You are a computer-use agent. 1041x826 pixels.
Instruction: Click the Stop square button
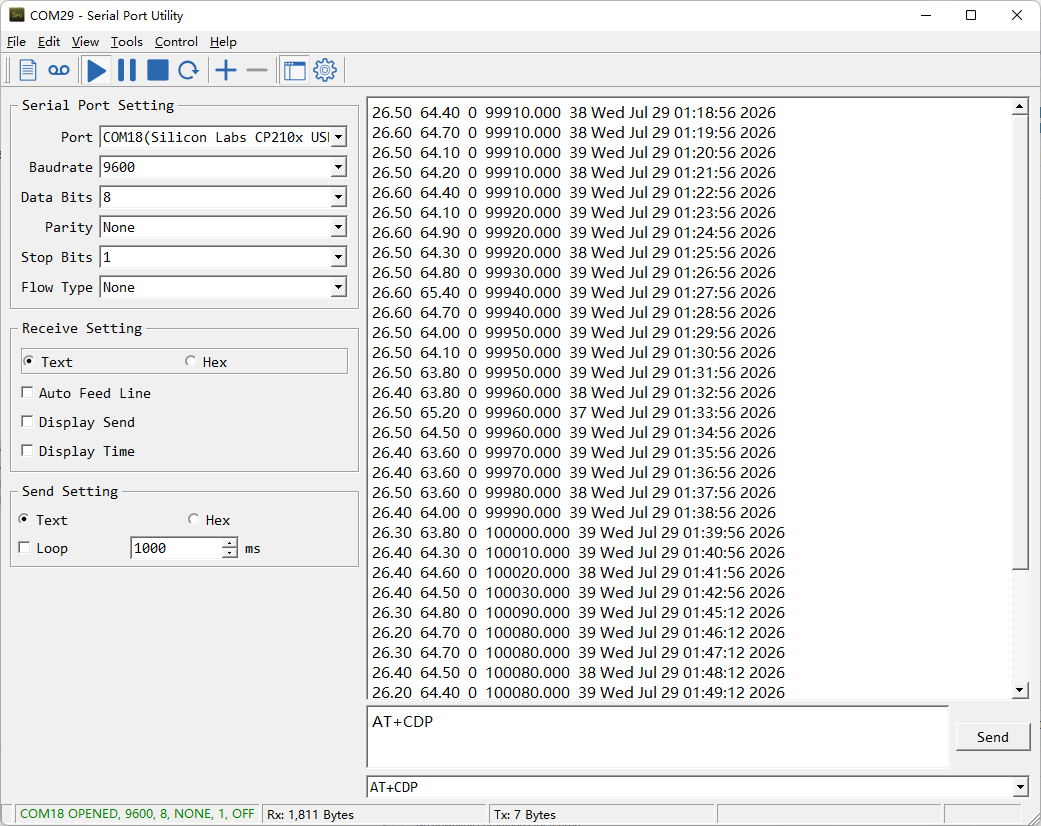pyautogui.click(x=157, y=70)
